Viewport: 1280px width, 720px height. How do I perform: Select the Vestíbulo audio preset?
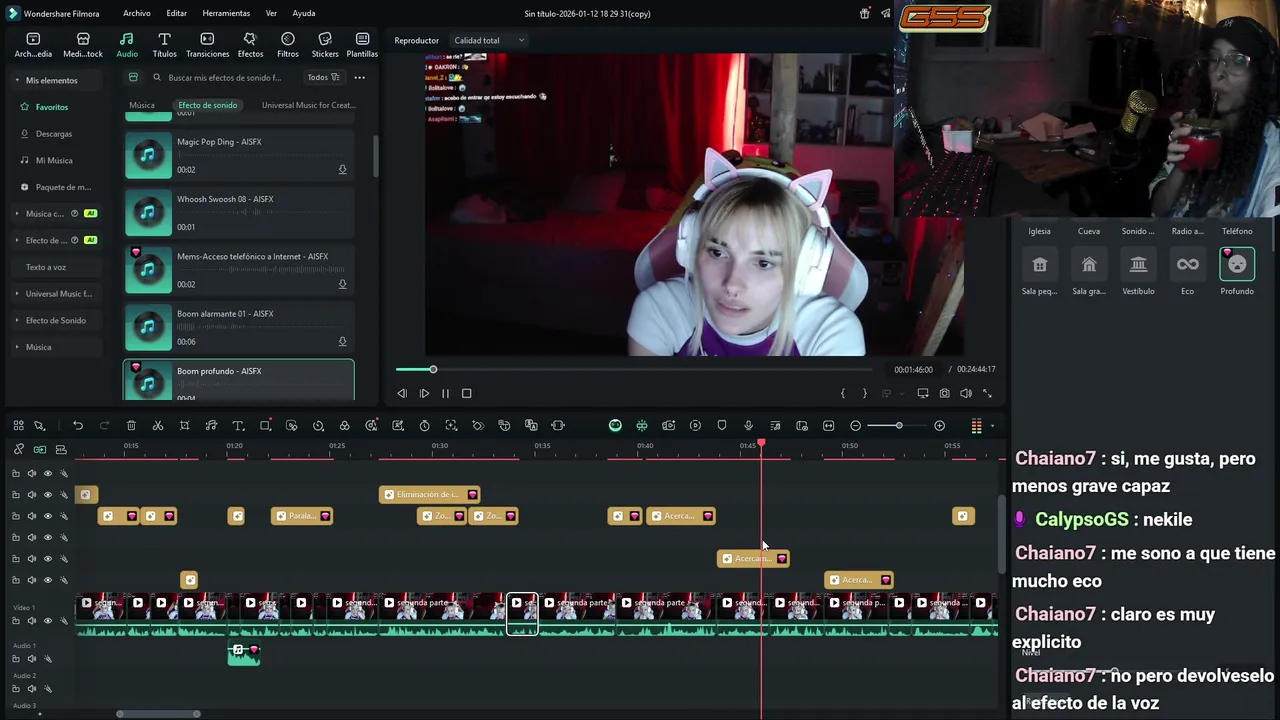[x=1138, y=264]
